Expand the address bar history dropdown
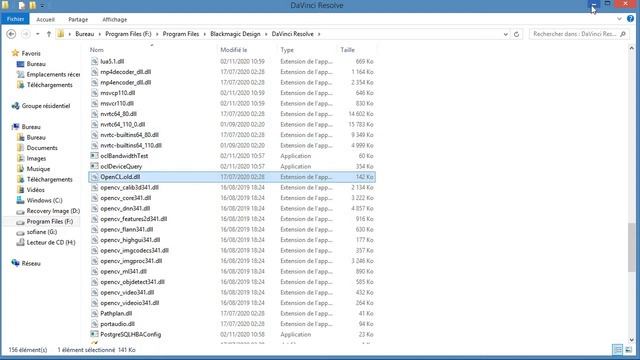Viewport: 640px width, 360px height. [x=506, y=34]
